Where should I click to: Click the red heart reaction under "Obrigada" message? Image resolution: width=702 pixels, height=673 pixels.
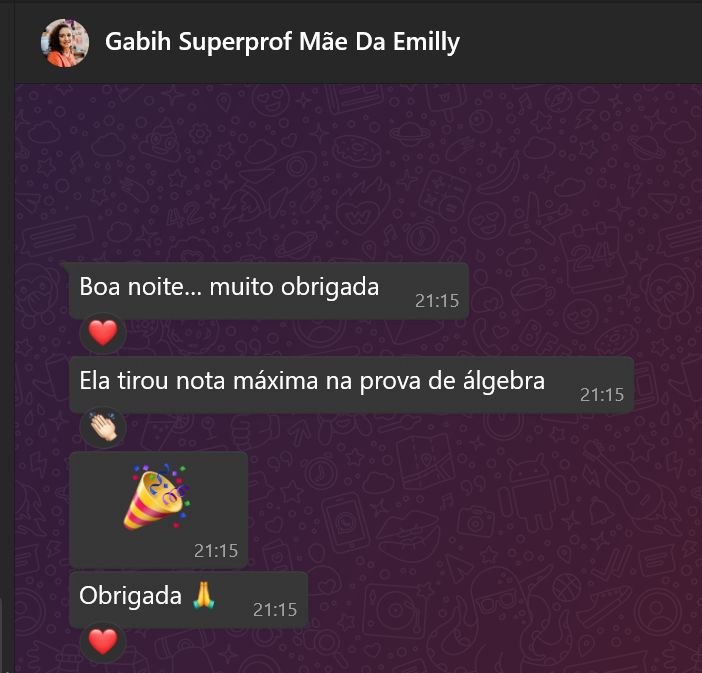(103, 642)
